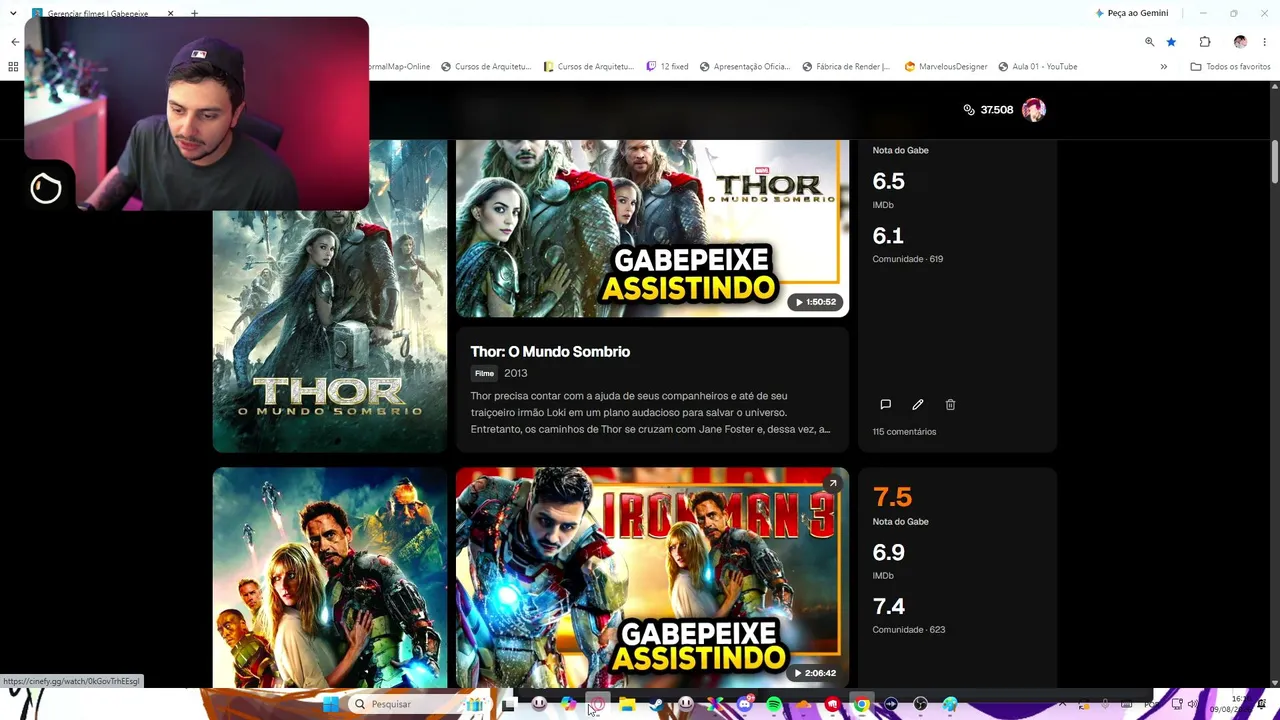Open the browser Extensions puzzle icon

[x=1205, y=42]
